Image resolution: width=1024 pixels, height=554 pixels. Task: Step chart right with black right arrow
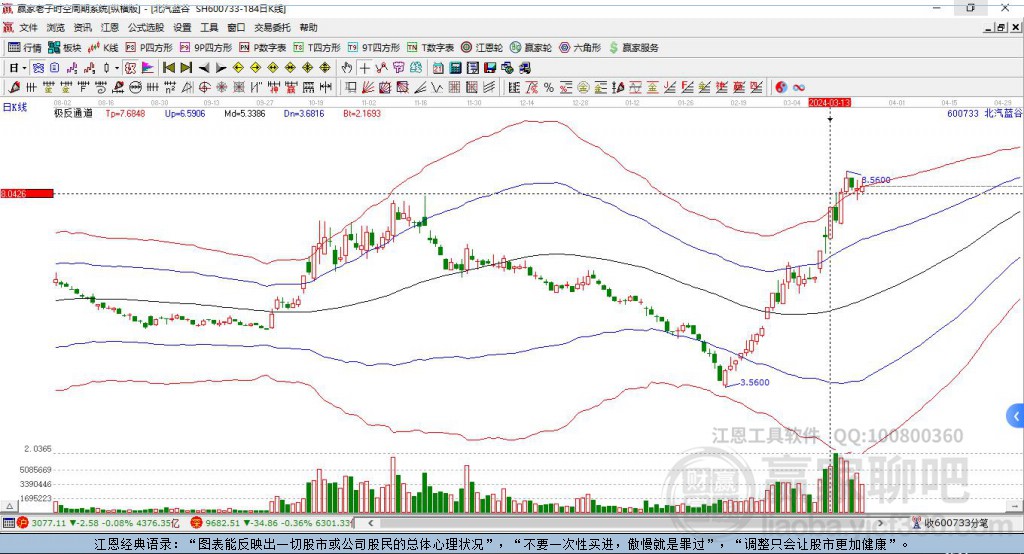point(221,67)
